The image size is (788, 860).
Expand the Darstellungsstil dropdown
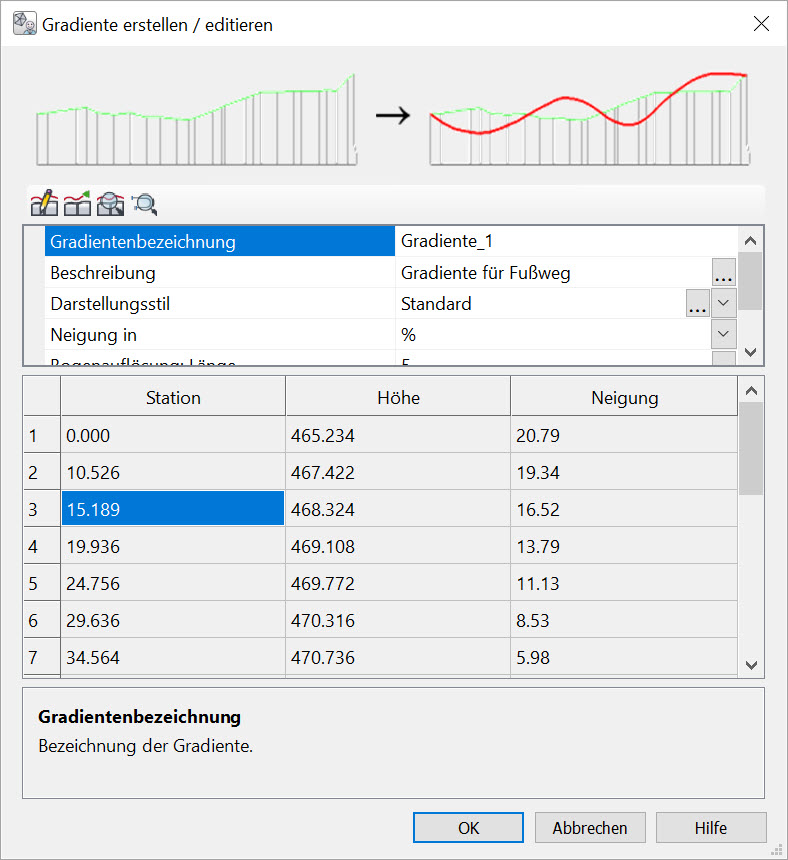(724, 304)
